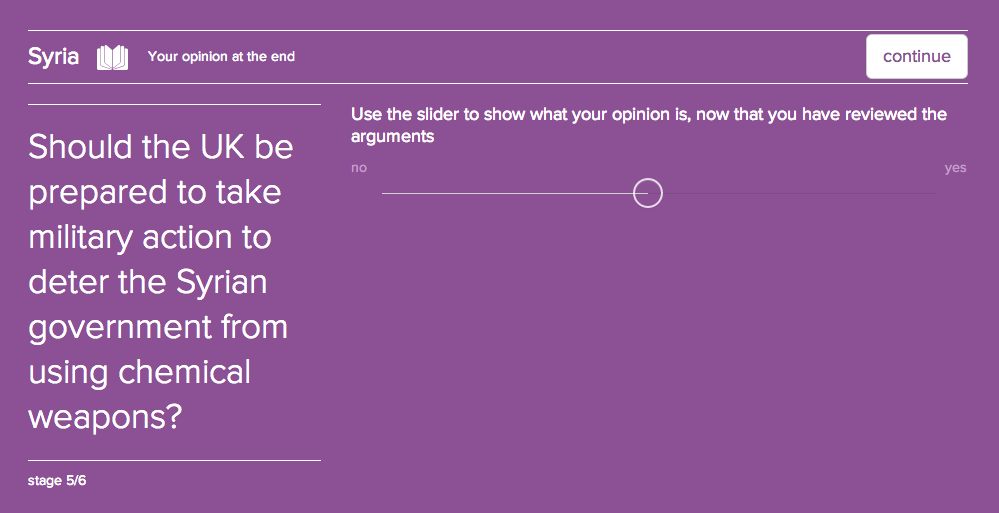Click the "deter the Syrian" question line
The image size is (999, 513).
pyautogui.click(x=148, y=282)
